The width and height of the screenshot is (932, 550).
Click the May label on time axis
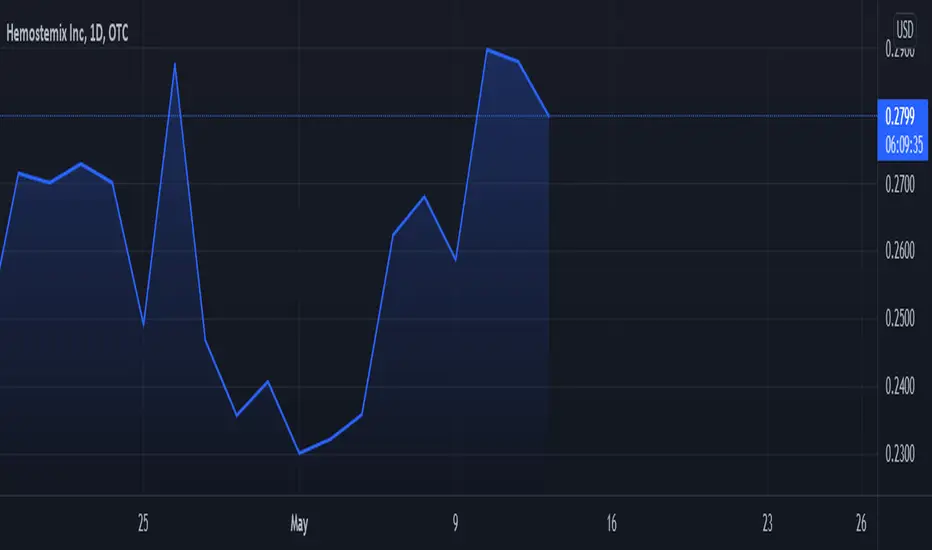tap(299, 524)
